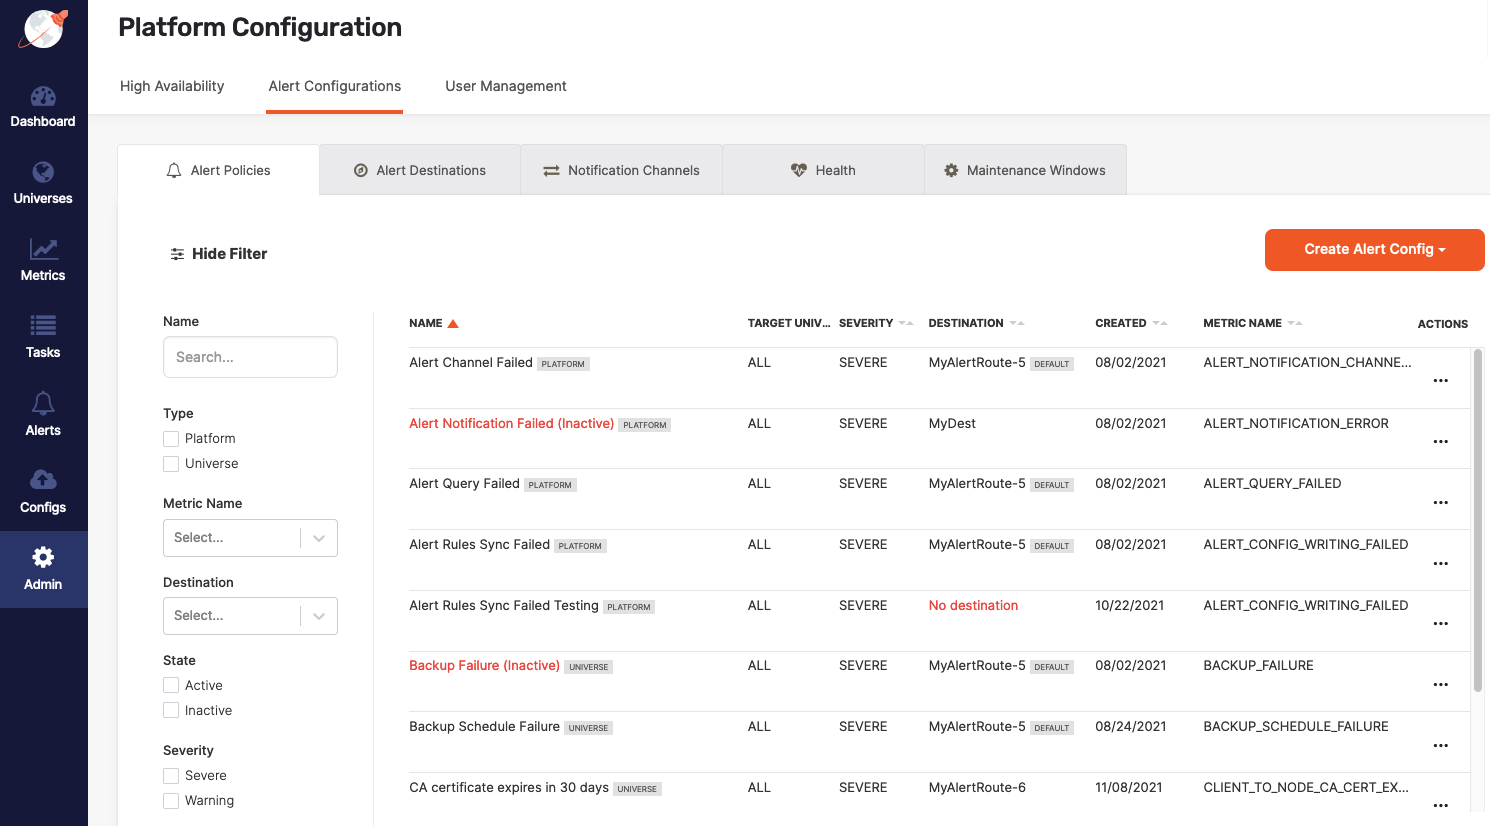Viewport: 1490px width, 826px height.
Task: Click the 08/24/2021 created date
Action: click(1131, 727)
